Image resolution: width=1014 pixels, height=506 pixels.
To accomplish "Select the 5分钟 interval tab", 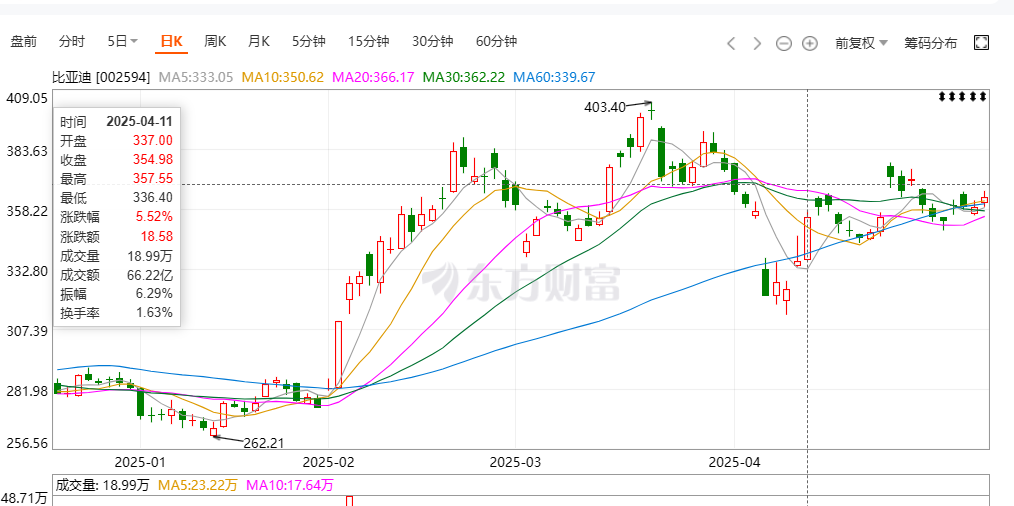I will [308, 42].
